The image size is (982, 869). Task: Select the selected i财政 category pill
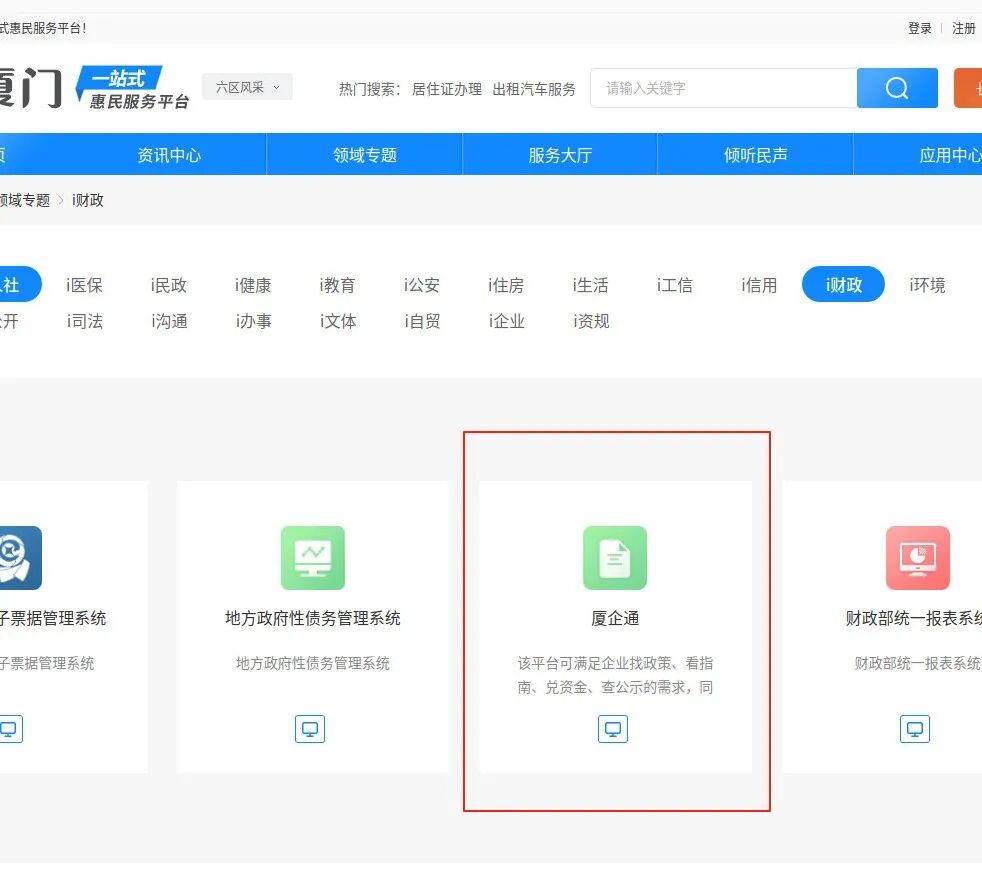[x=843, y=285]
